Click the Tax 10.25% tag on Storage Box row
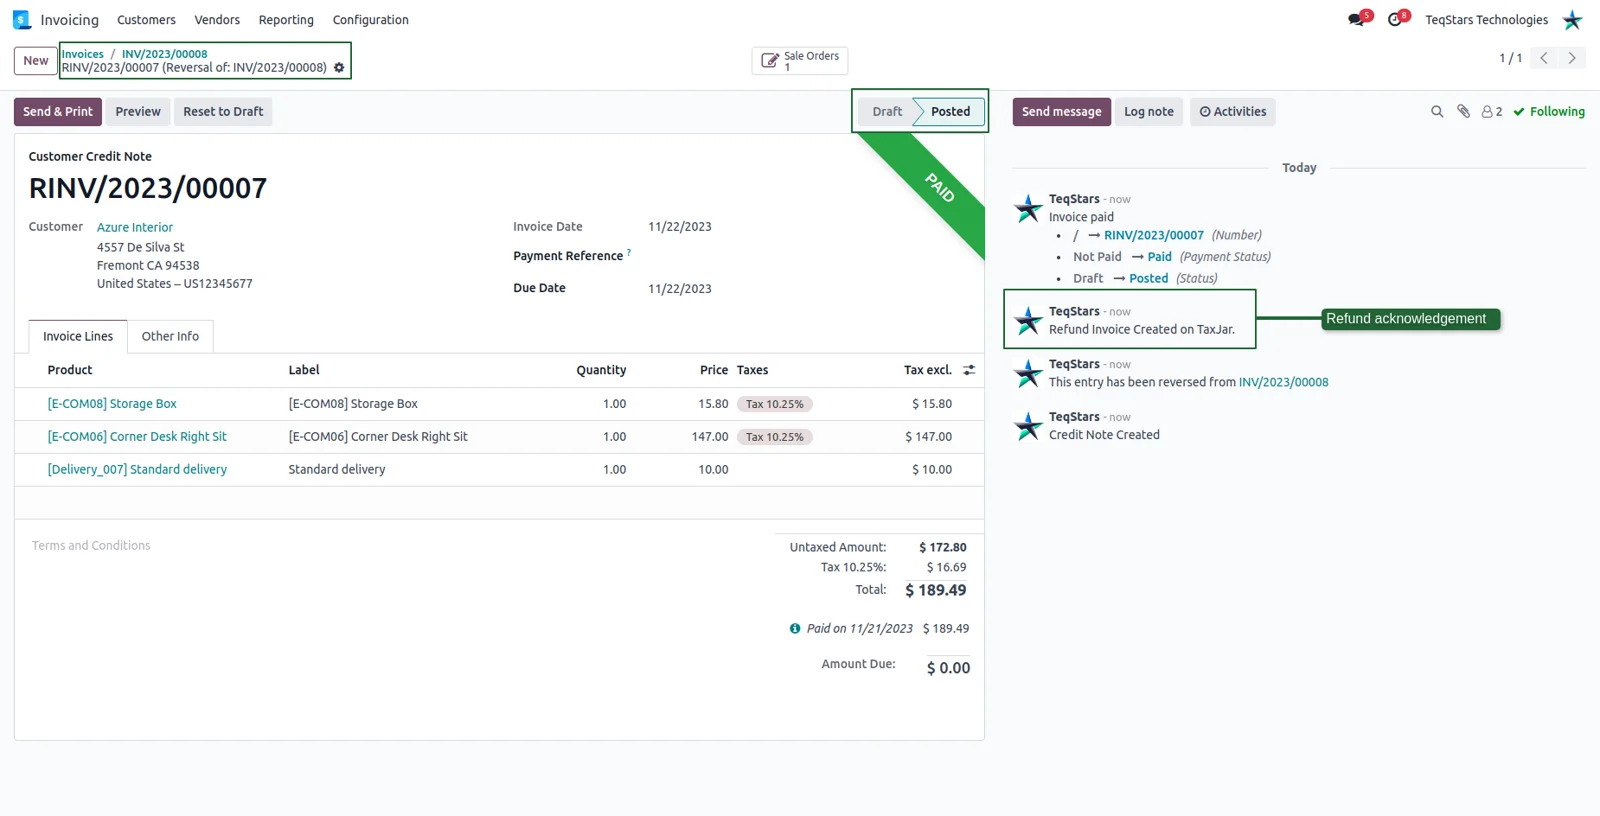The height and width of the screenshot is (816, 1600). (x=775, y=404)
